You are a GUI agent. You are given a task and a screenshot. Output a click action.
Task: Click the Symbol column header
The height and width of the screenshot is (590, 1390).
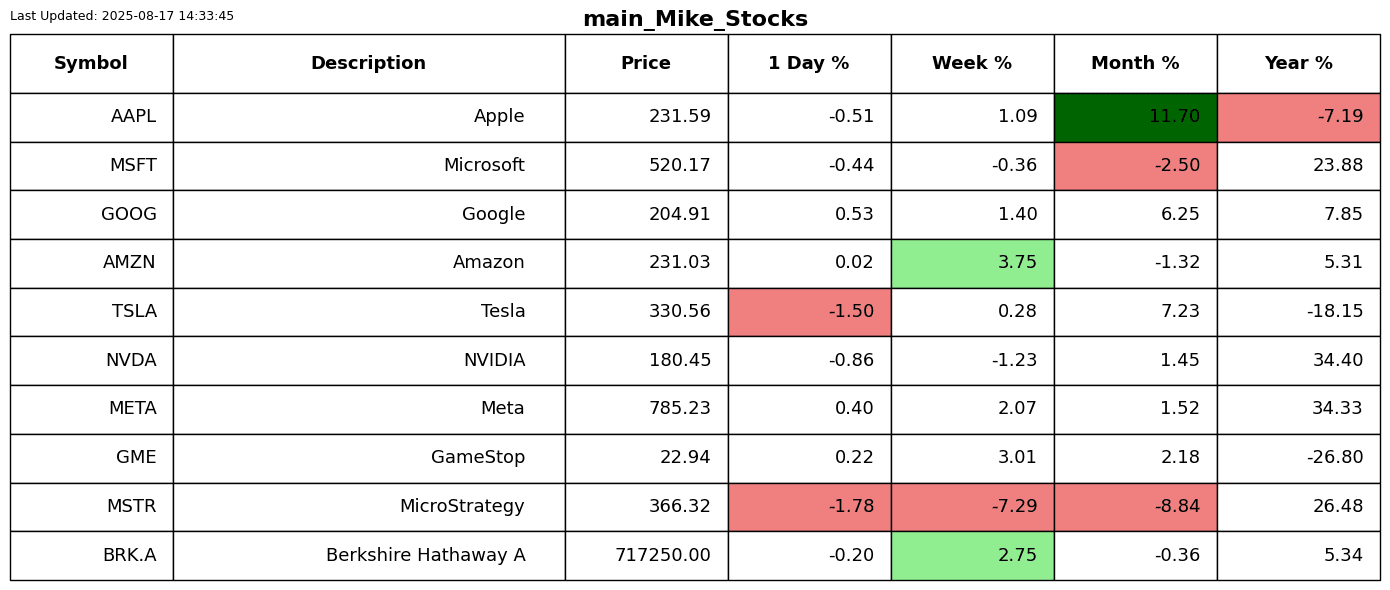[91, 64]
